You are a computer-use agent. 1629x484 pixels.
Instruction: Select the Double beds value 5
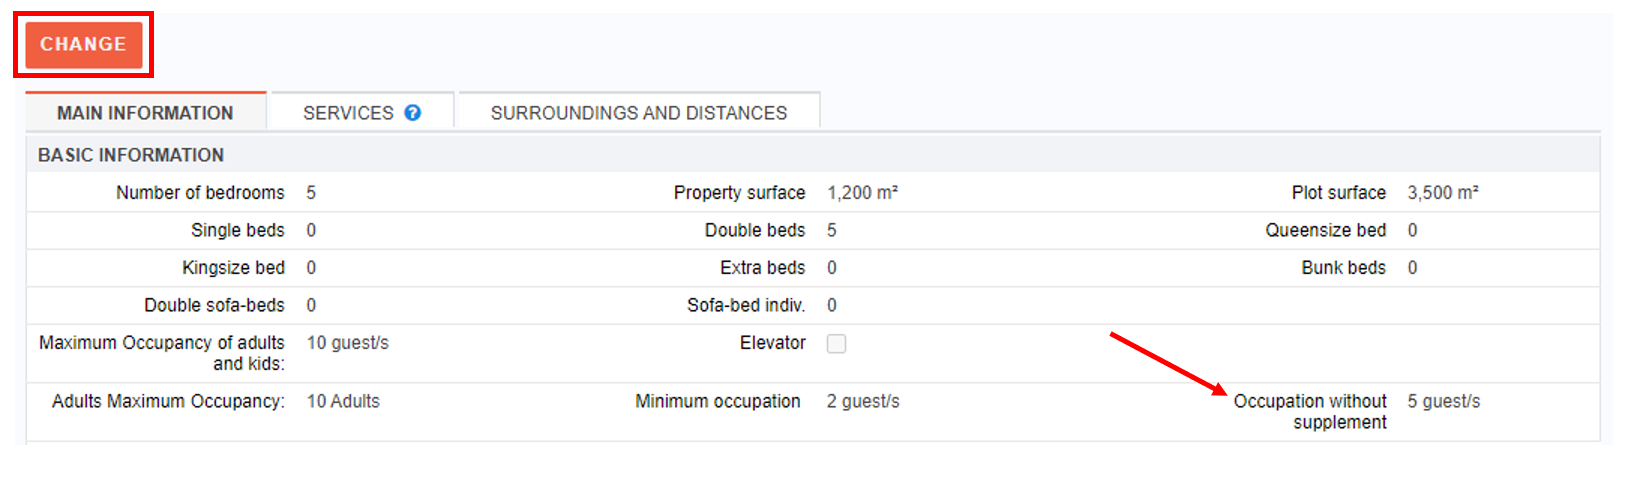832,231
